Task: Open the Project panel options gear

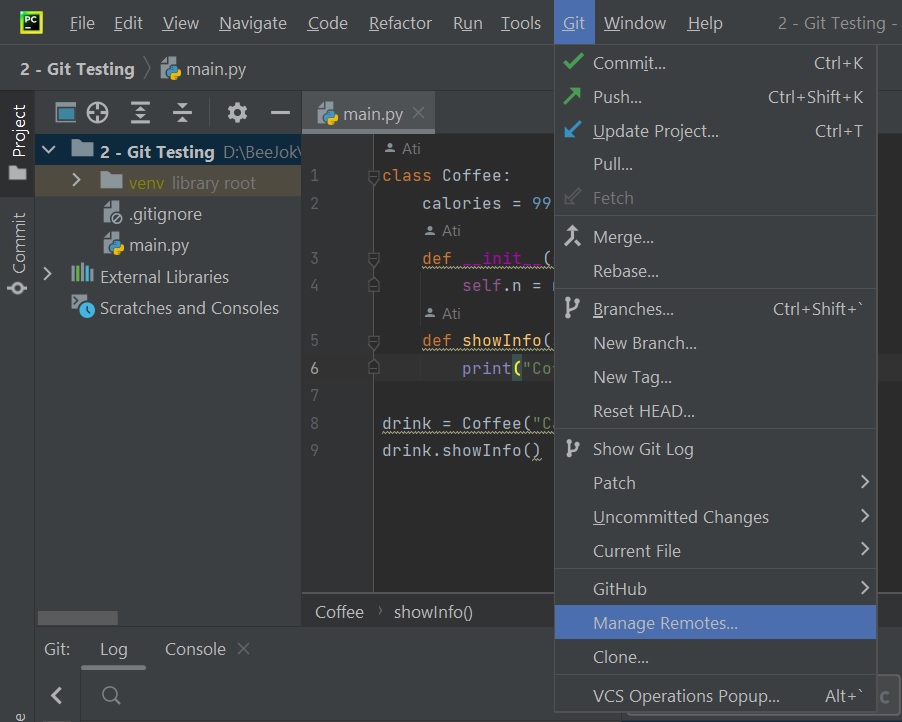Action: click(x=236, y=113)
